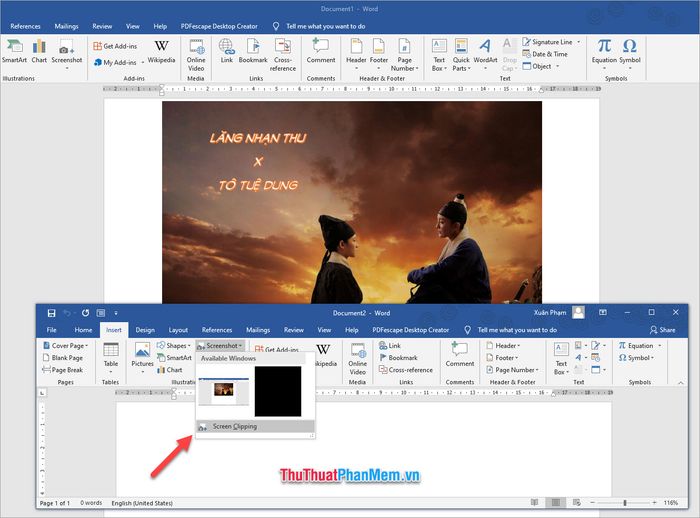Click the Link icon in Document1 ribbon

(226, 51)
